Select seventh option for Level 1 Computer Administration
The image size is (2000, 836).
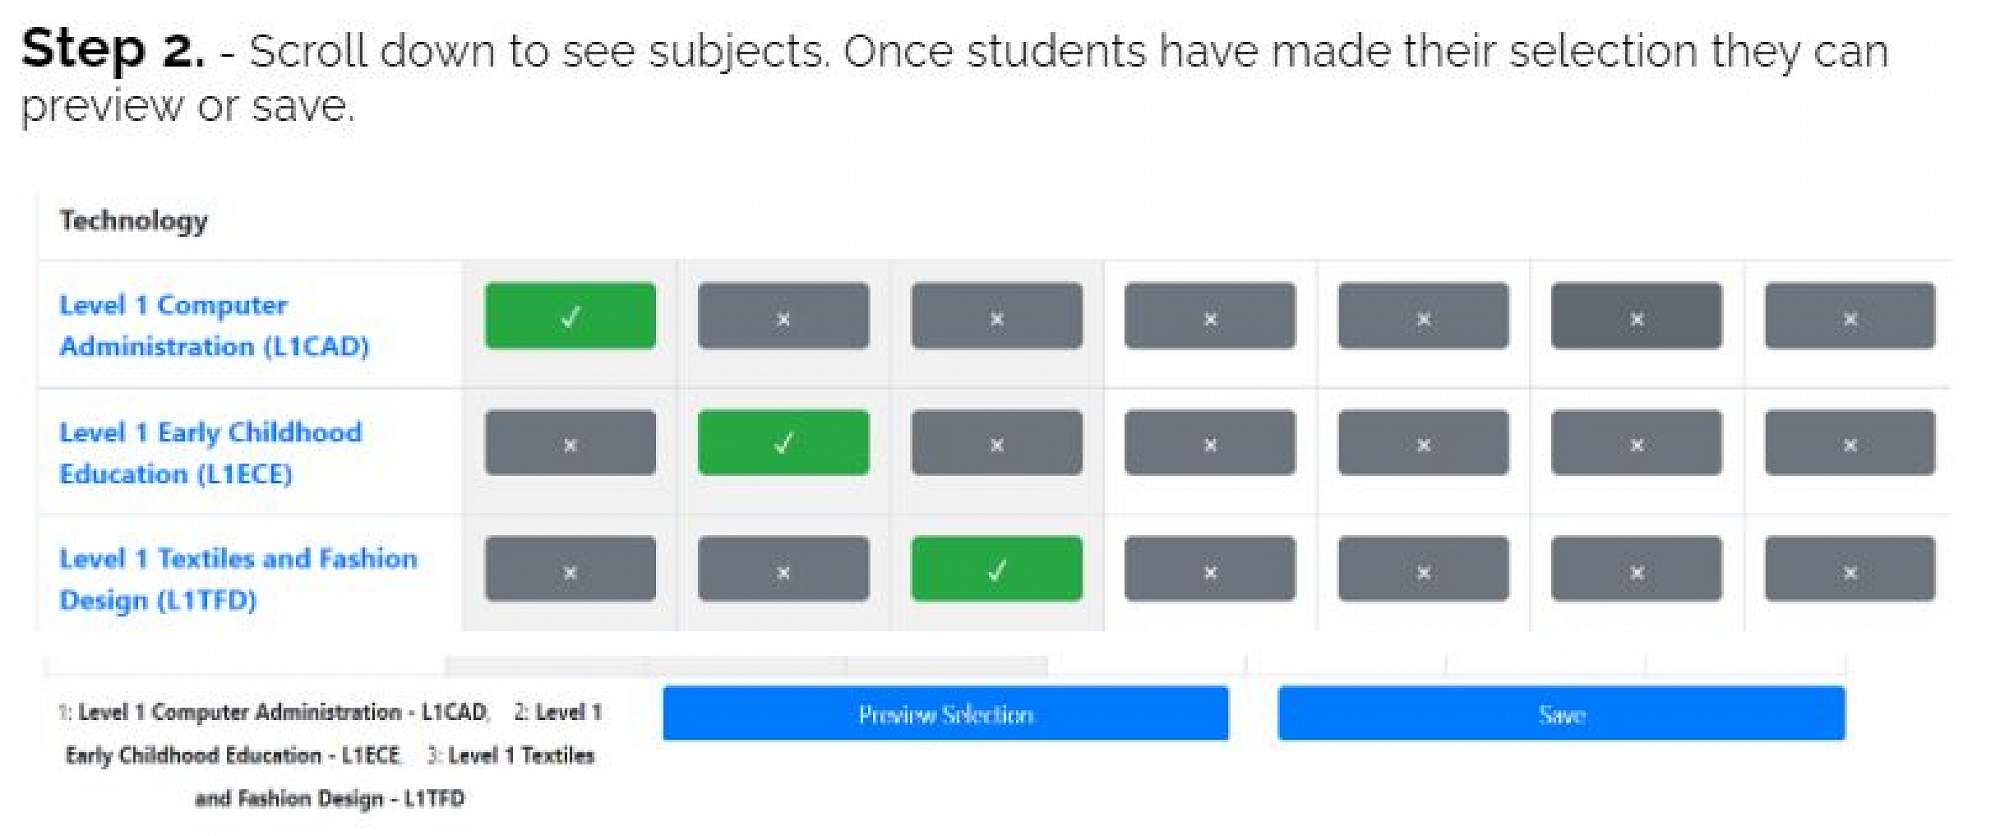[x=1849, y=316]
